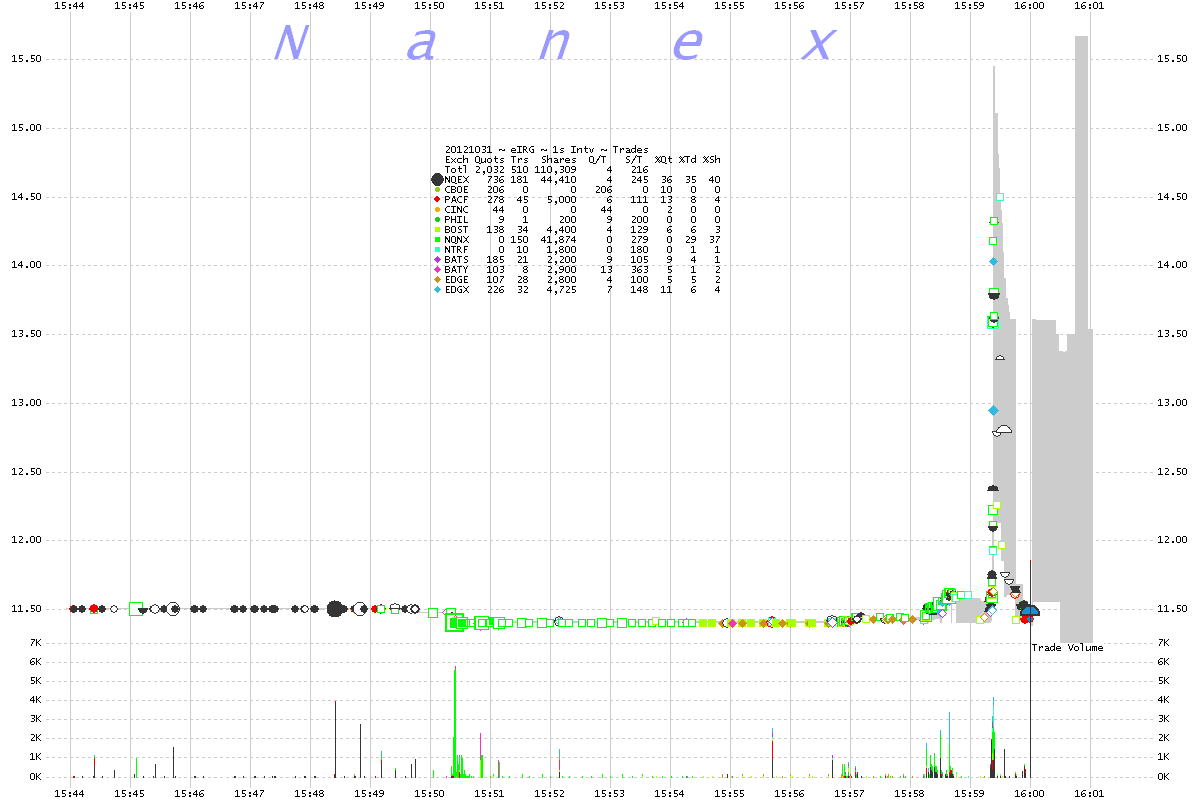Screen dimensions: 1200x800
Task: Click the NTRF cyan legend marker
Action: pyautogui.click(x=437, y=250)
